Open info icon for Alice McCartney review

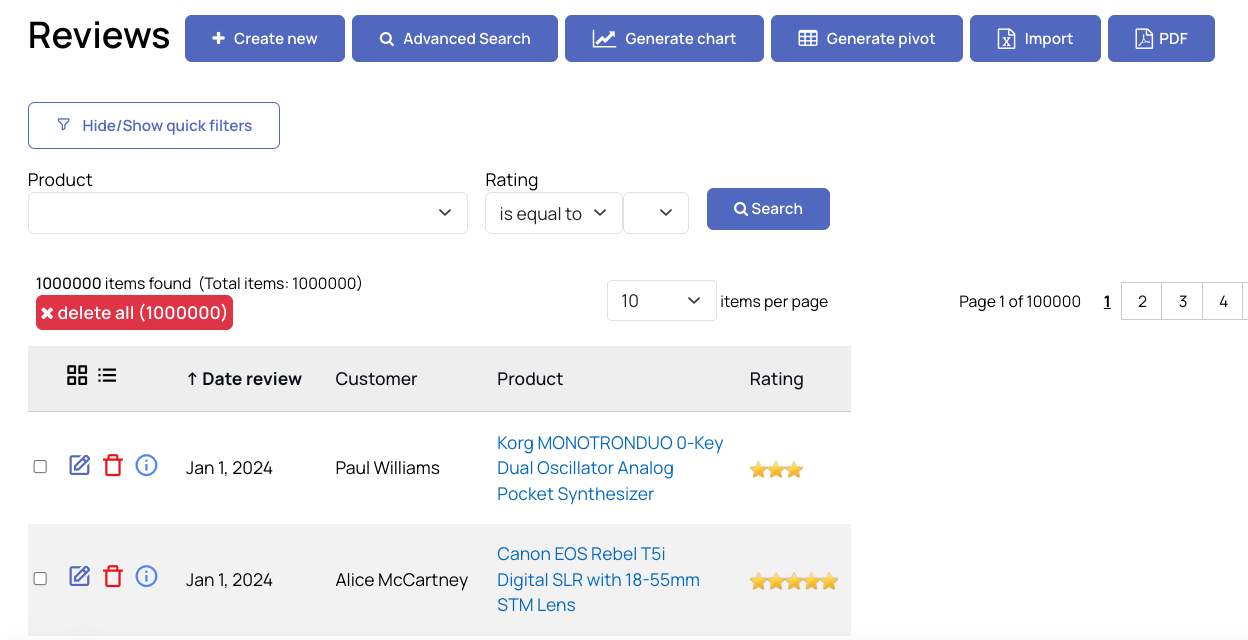146,576
